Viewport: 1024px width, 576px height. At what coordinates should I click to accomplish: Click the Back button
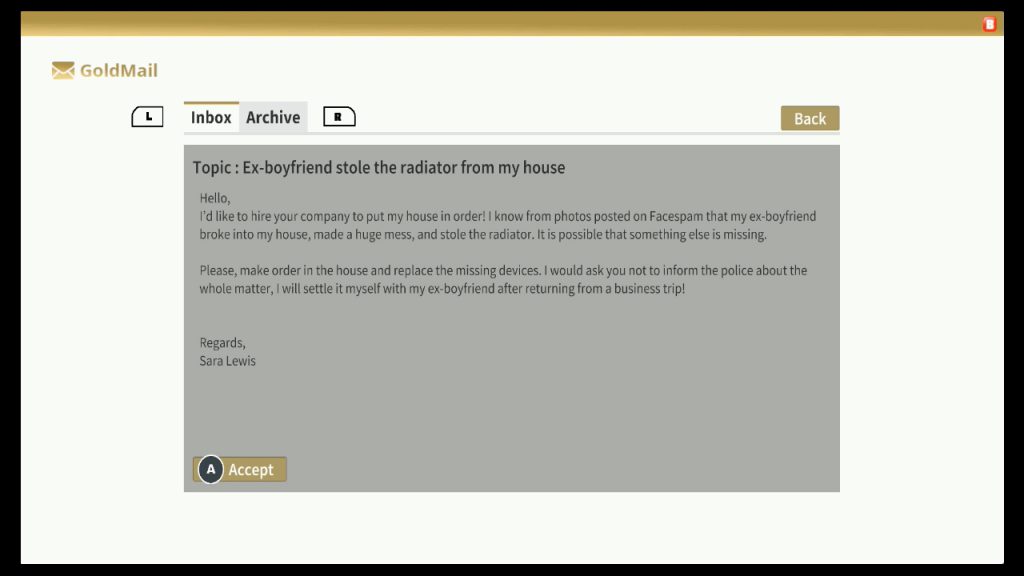(x=810, y=118)
